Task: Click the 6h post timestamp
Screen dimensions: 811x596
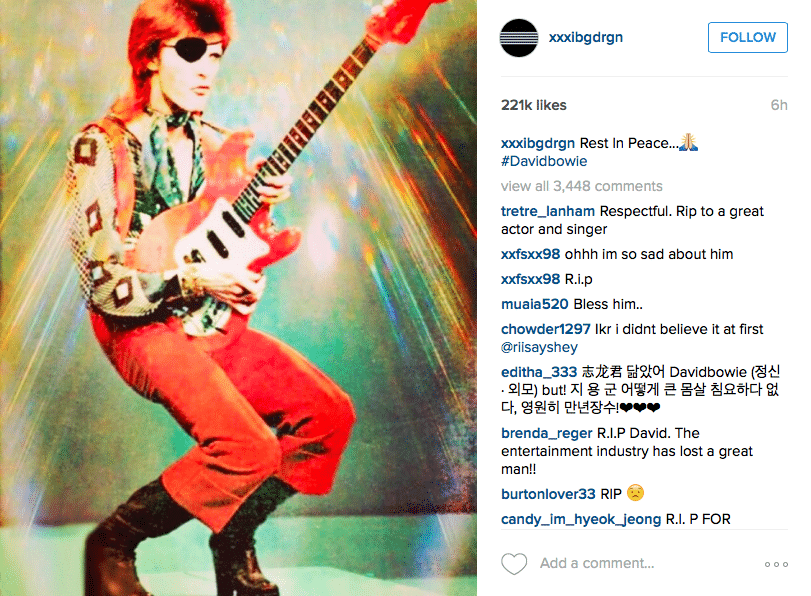Action: click(x=779, y=105)
